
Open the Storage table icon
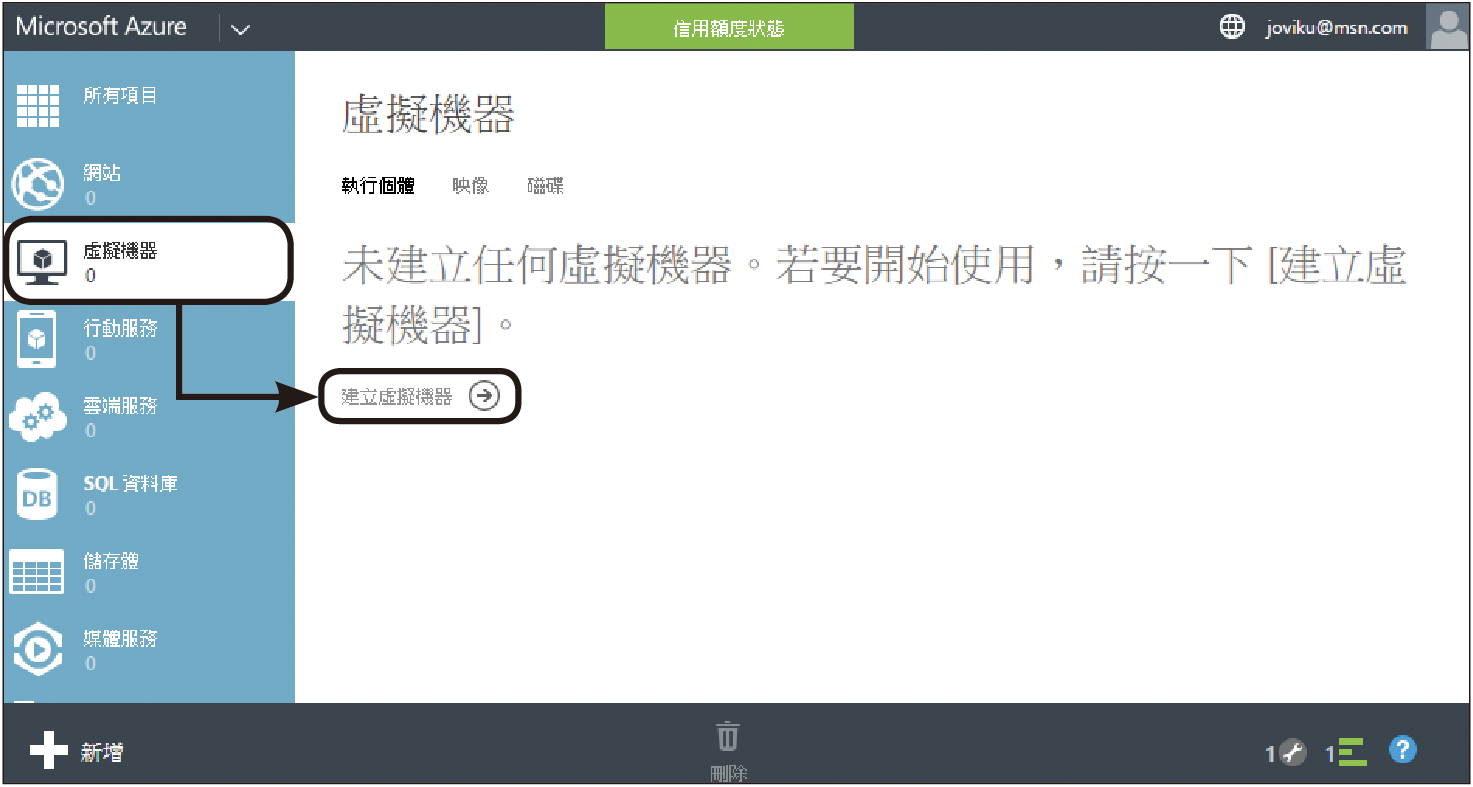[x=37, y=573]
